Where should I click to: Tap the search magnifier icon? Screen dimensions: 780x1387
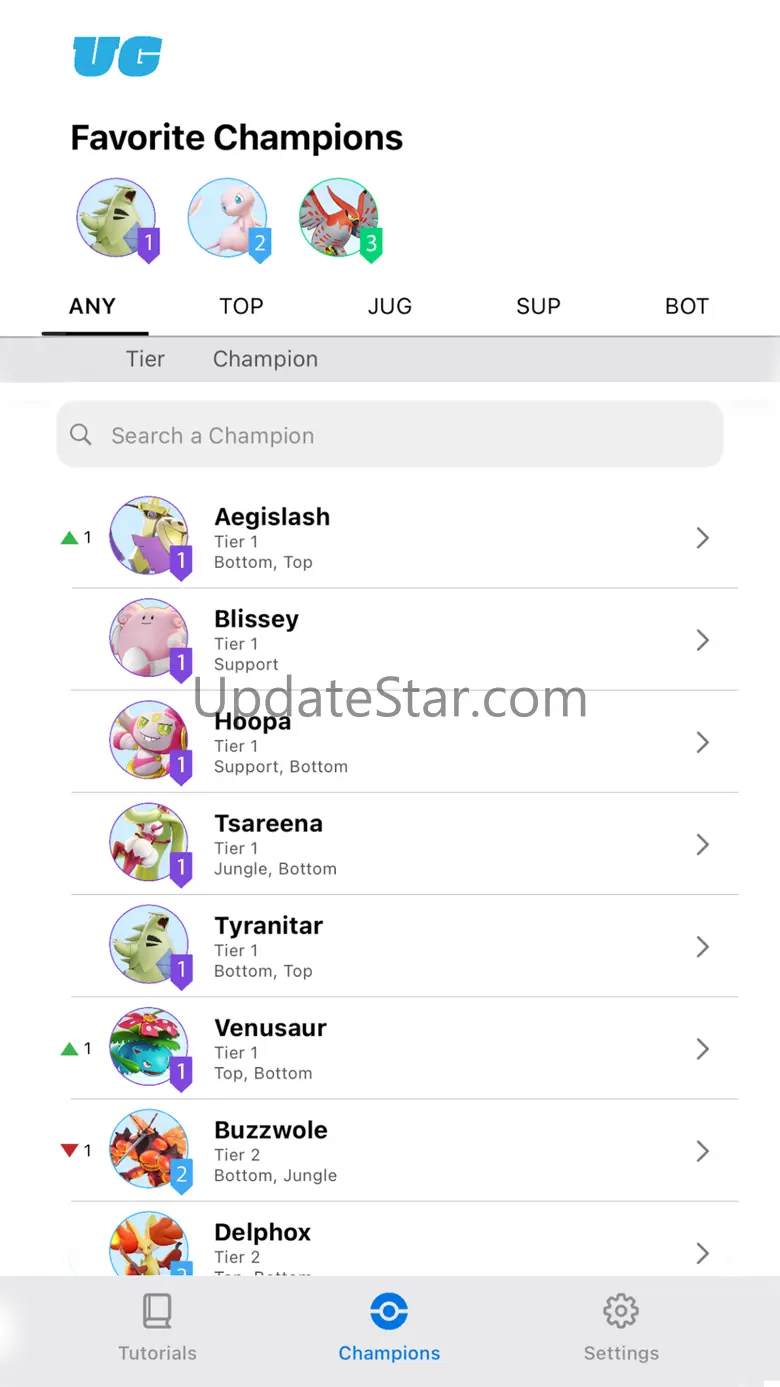point(81,434)
